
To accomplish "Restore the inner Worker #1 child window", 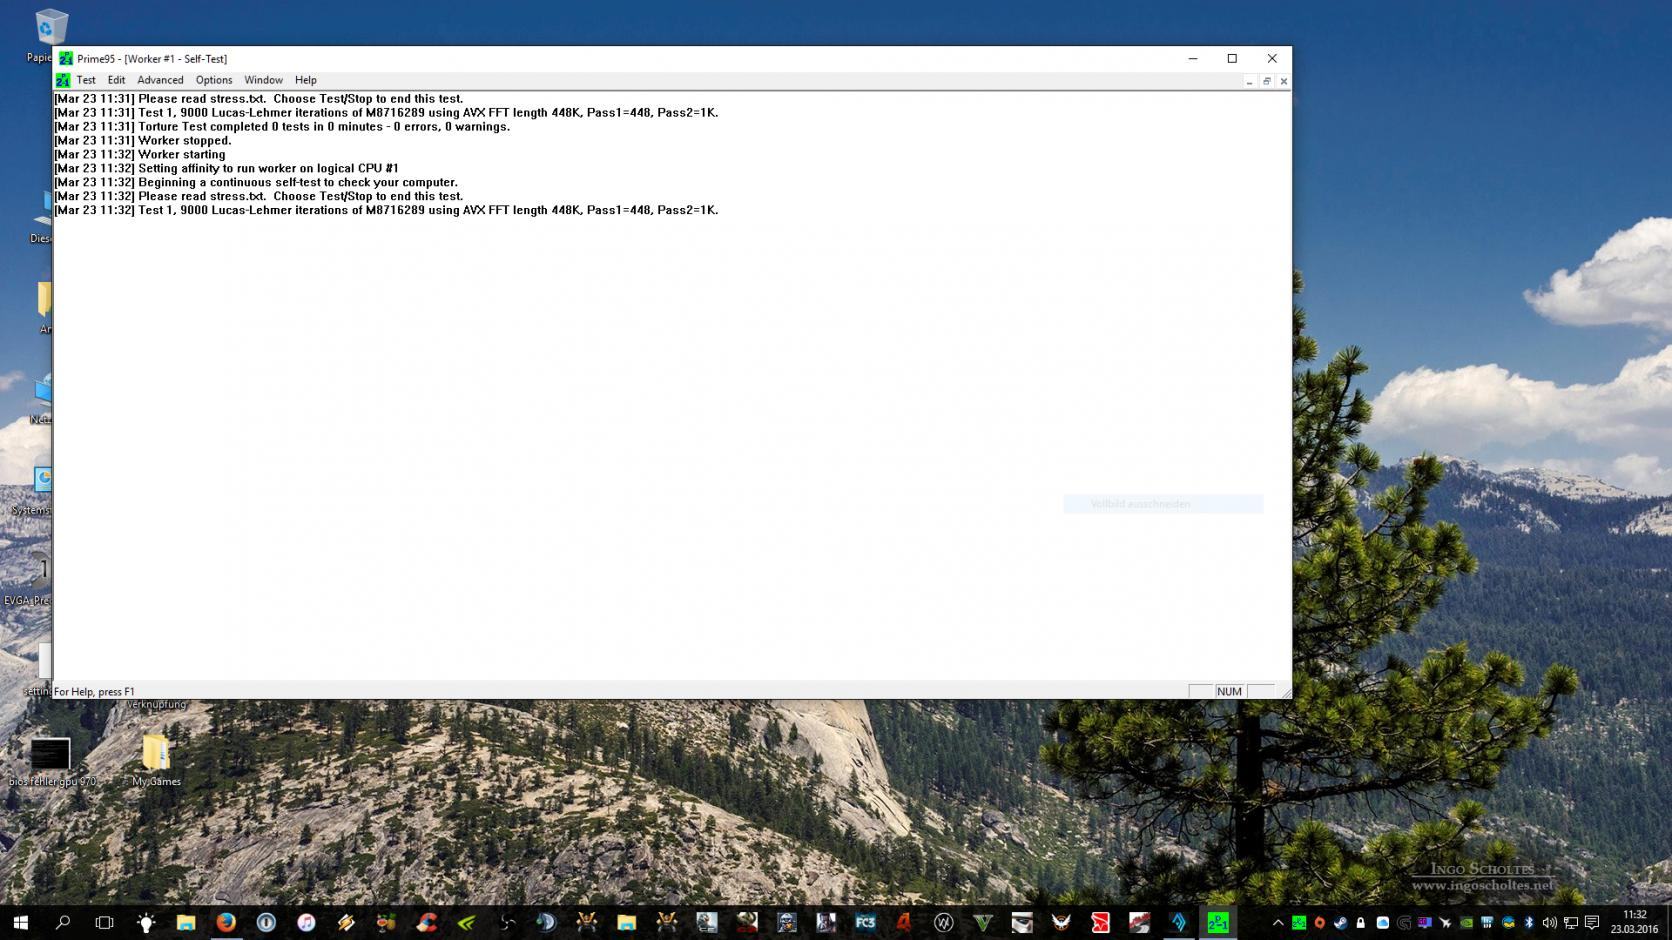I will click(1266, 81).
